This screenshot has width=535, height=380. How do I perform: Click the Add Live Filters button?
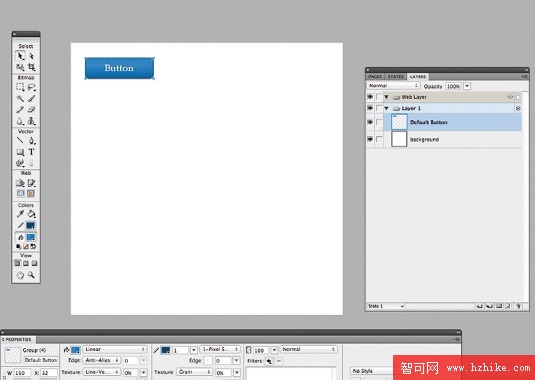(x=269, y=361)
